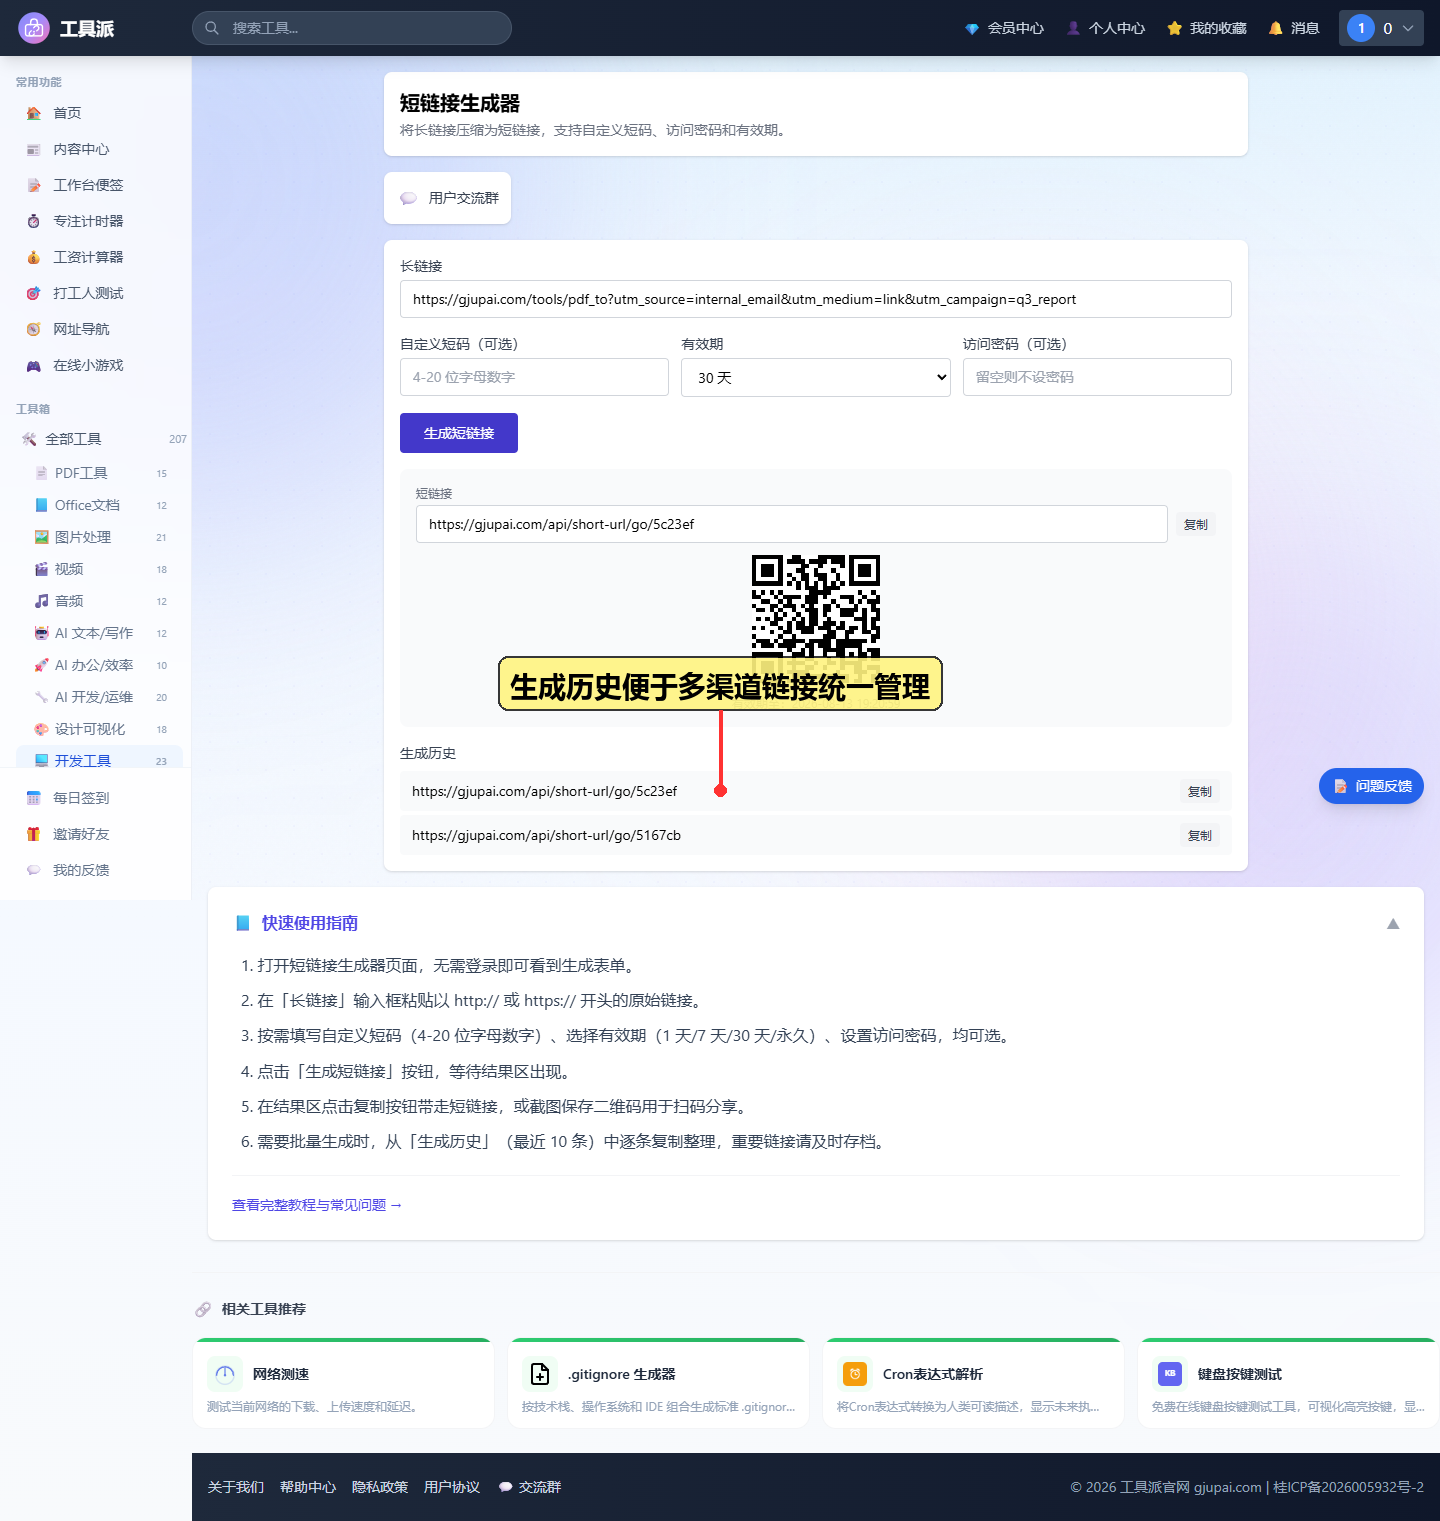Click the 问题反馈 floating button
The height and width of the screenshot is (1521, 1440).
coord(1371,786)
